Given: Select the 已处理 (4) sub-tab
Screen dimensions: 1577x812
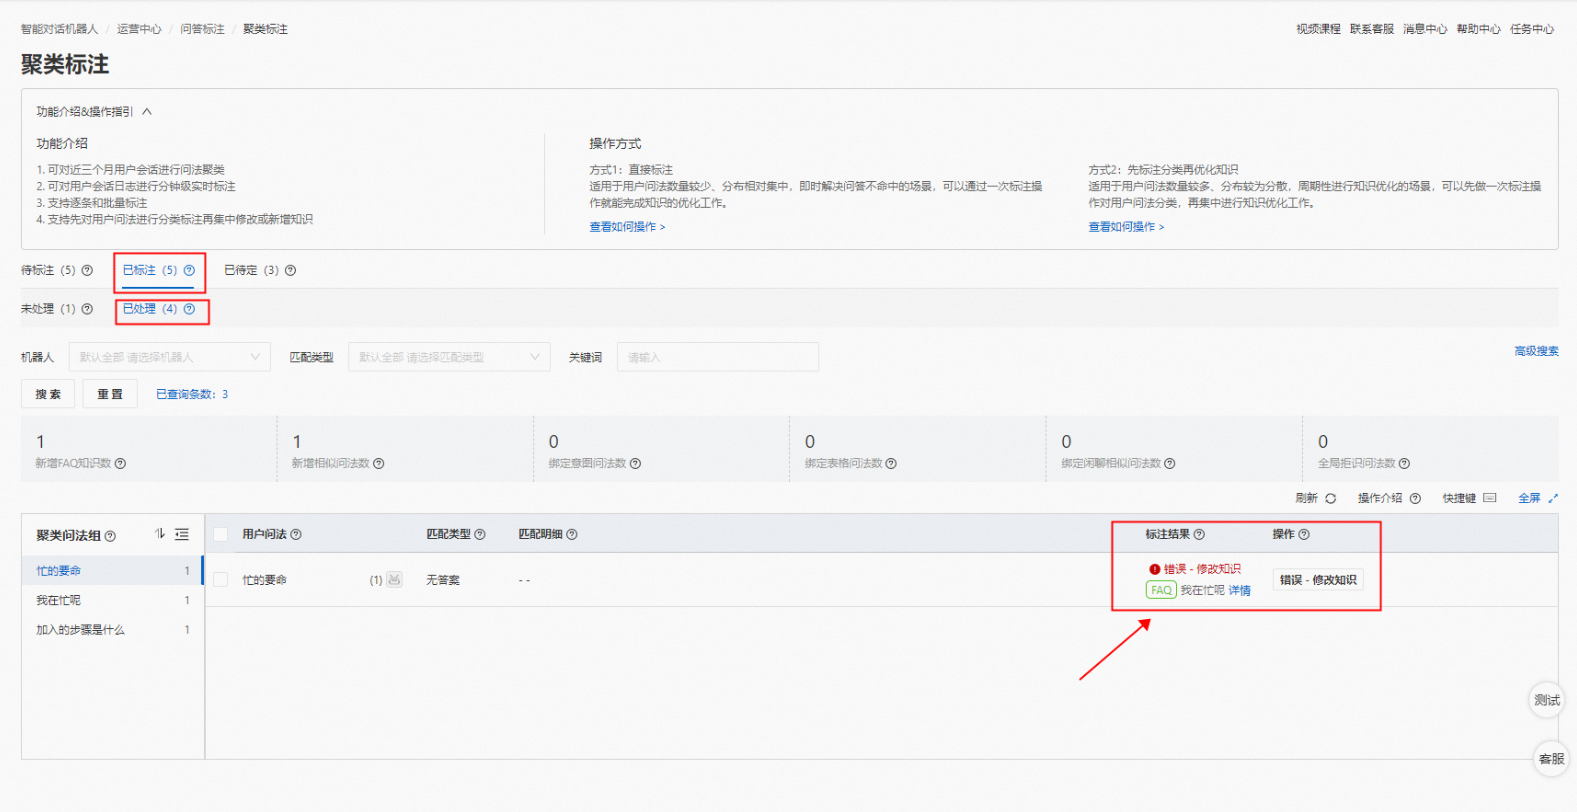Looking at the screenshot, I should point(150,309).
